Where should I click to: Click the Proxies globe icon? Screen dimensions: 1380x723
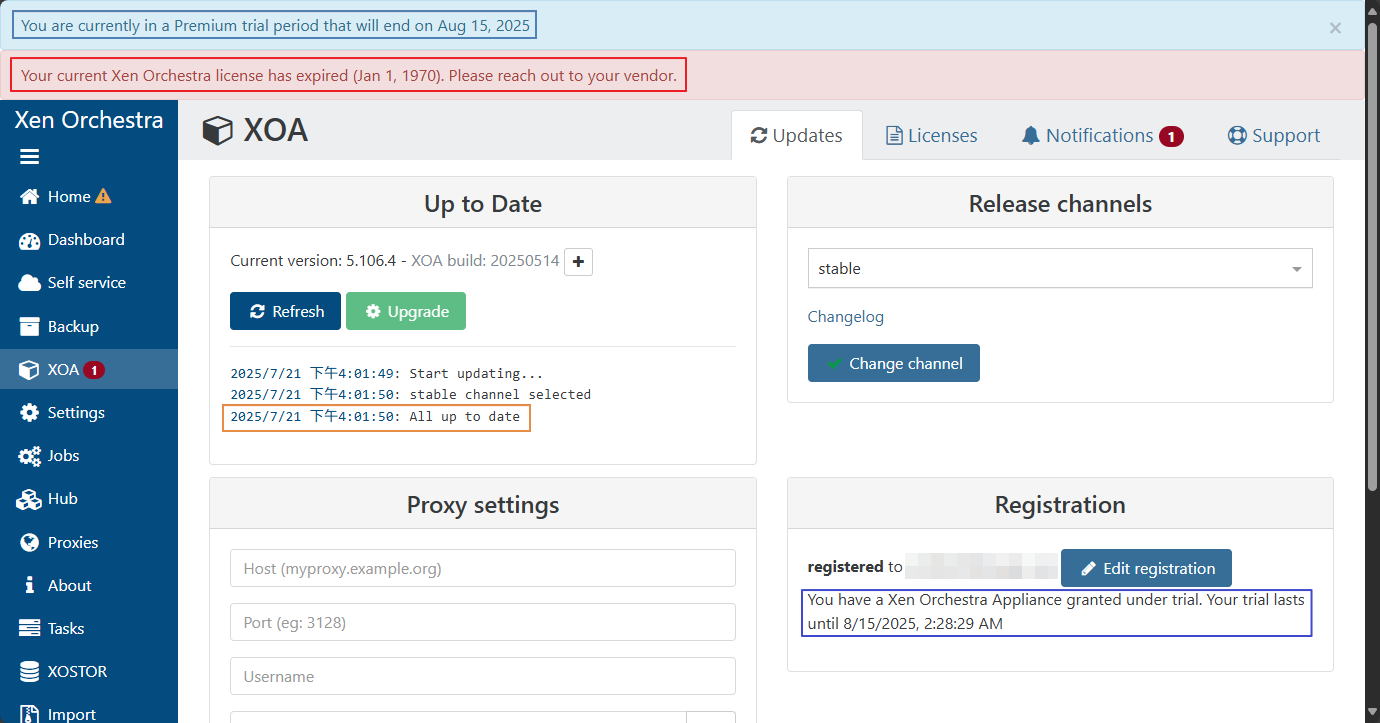30,543
